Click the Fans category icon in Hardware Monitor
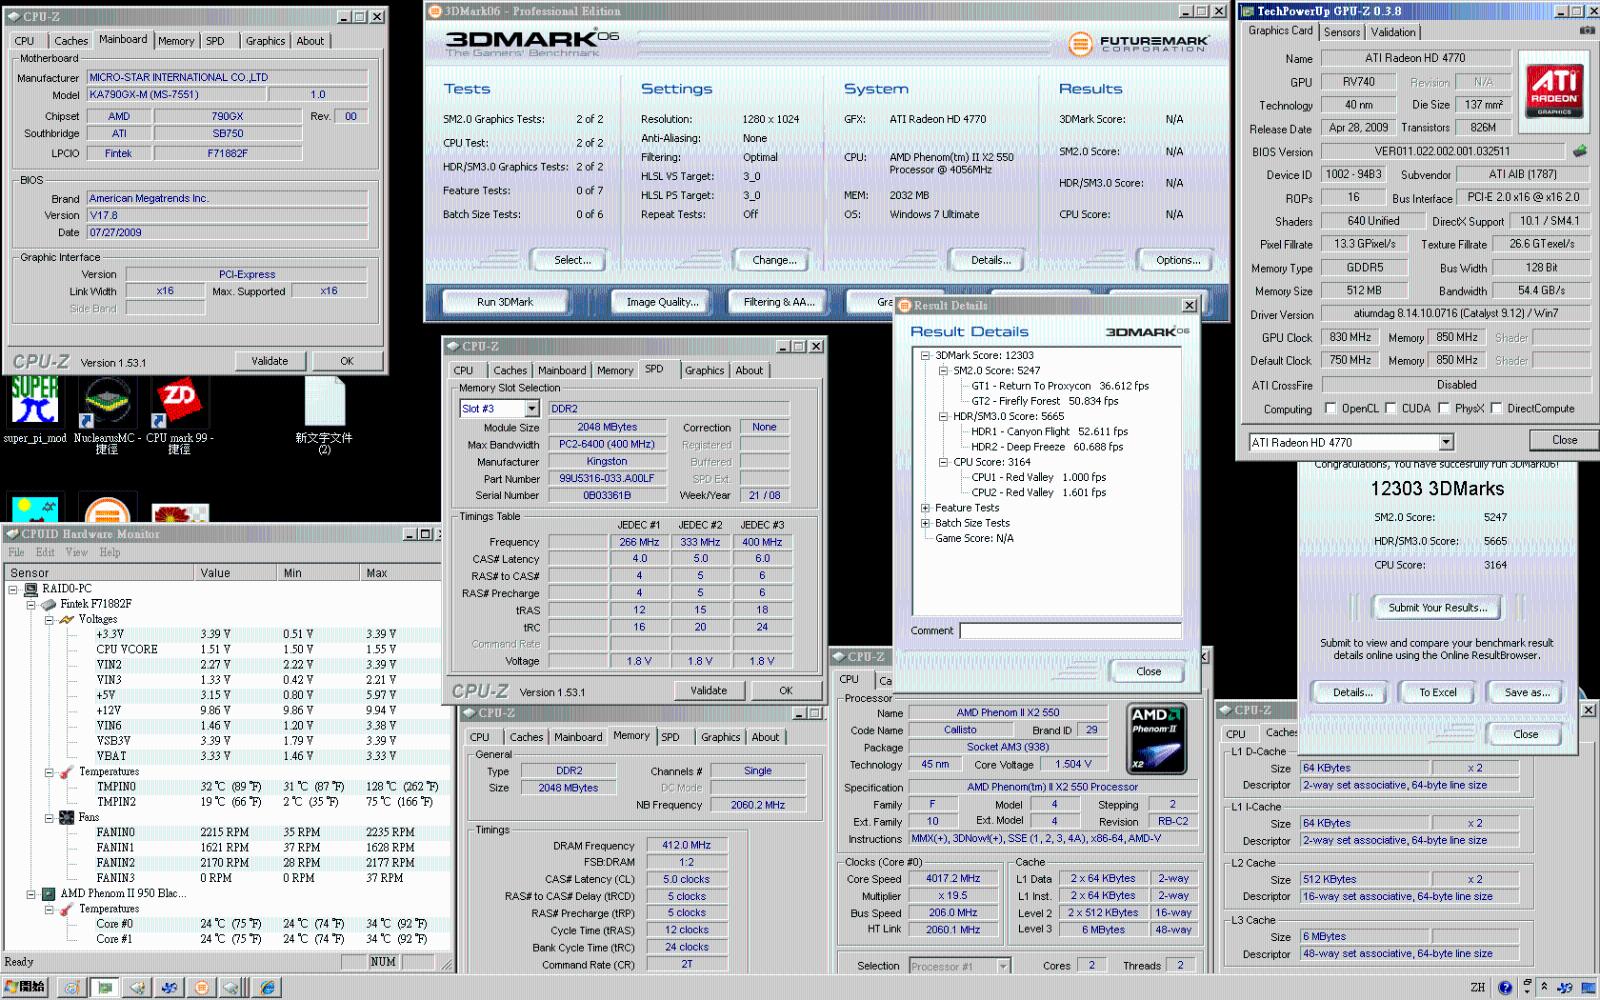The image size is (1600, 1000). tap(66, 818)
